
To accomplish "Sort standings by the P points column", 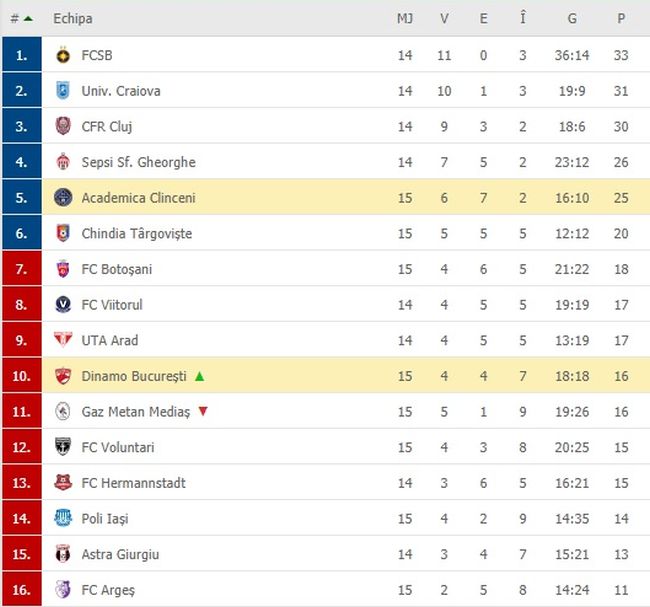I will pyautogui.click(x=621, y=18).
